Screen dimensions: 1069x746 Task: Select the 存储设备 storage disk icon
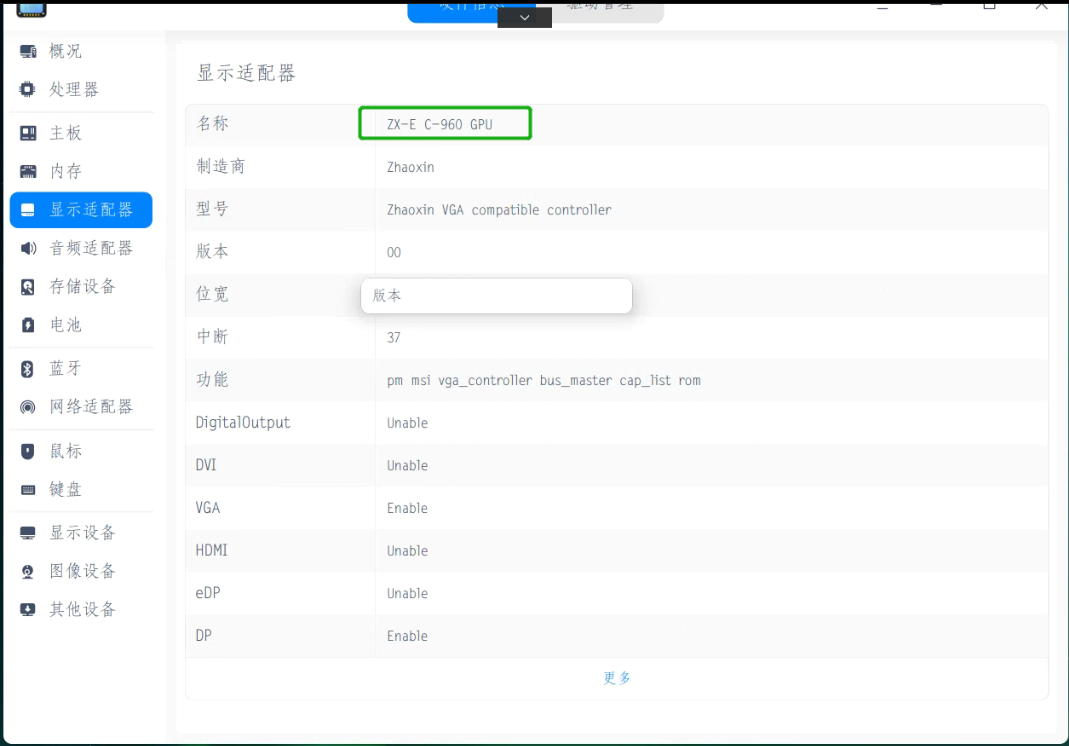click(28, 287)
